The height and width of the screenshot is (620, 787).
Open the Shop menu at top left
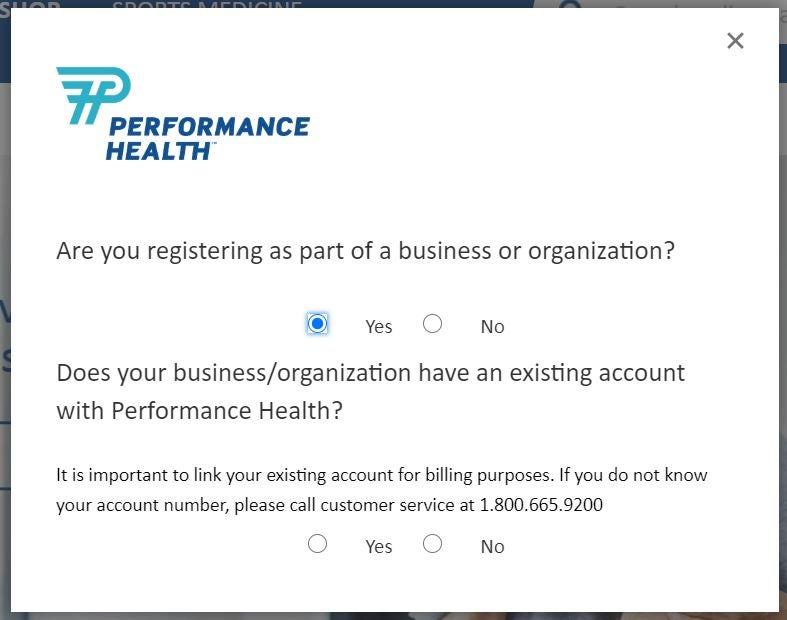click(30, 5)
